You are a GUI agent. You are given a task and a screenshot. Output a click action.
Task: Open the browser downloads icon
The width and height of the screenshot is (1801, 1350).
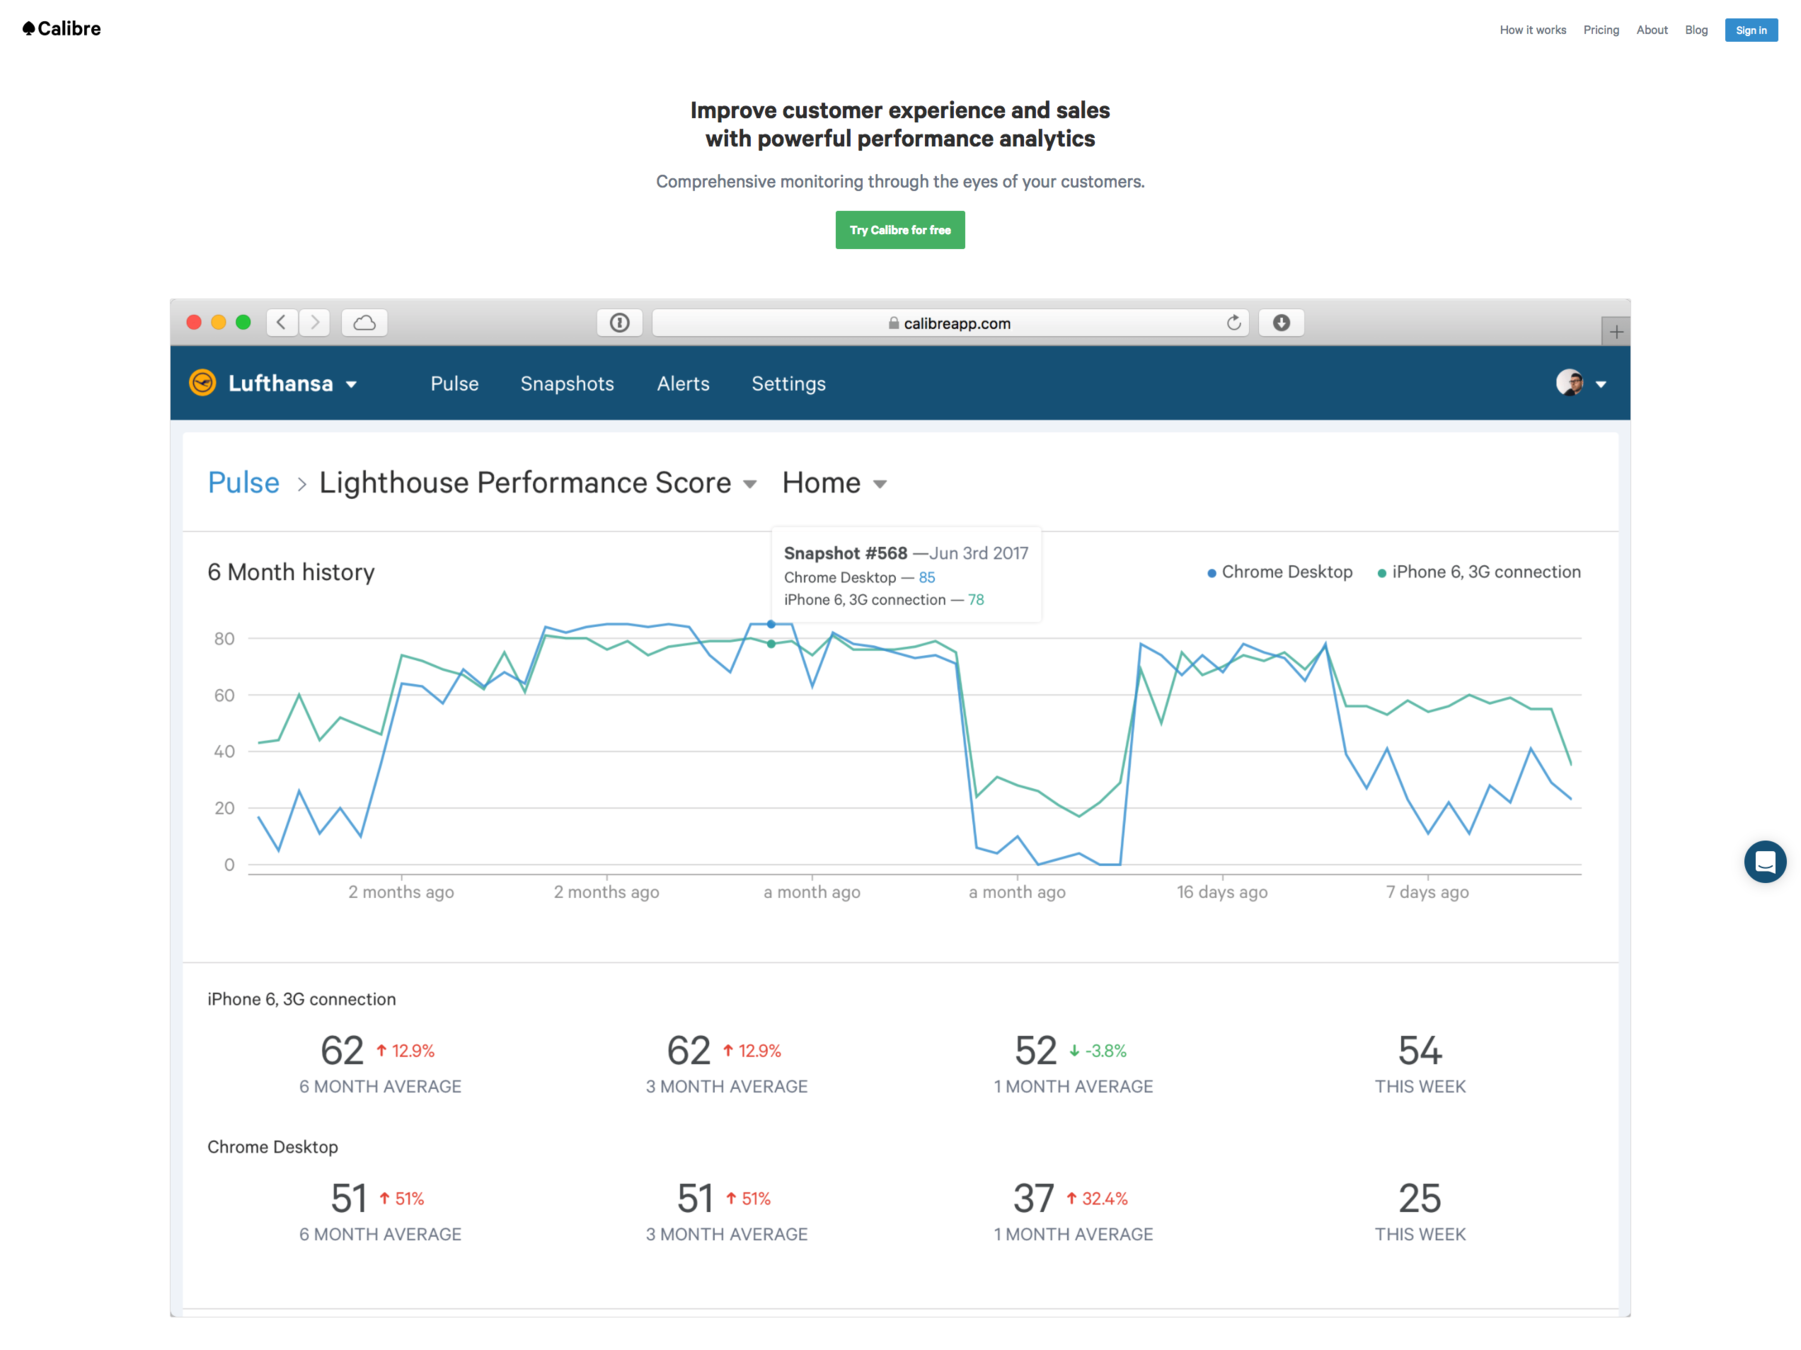point(1281,322)
